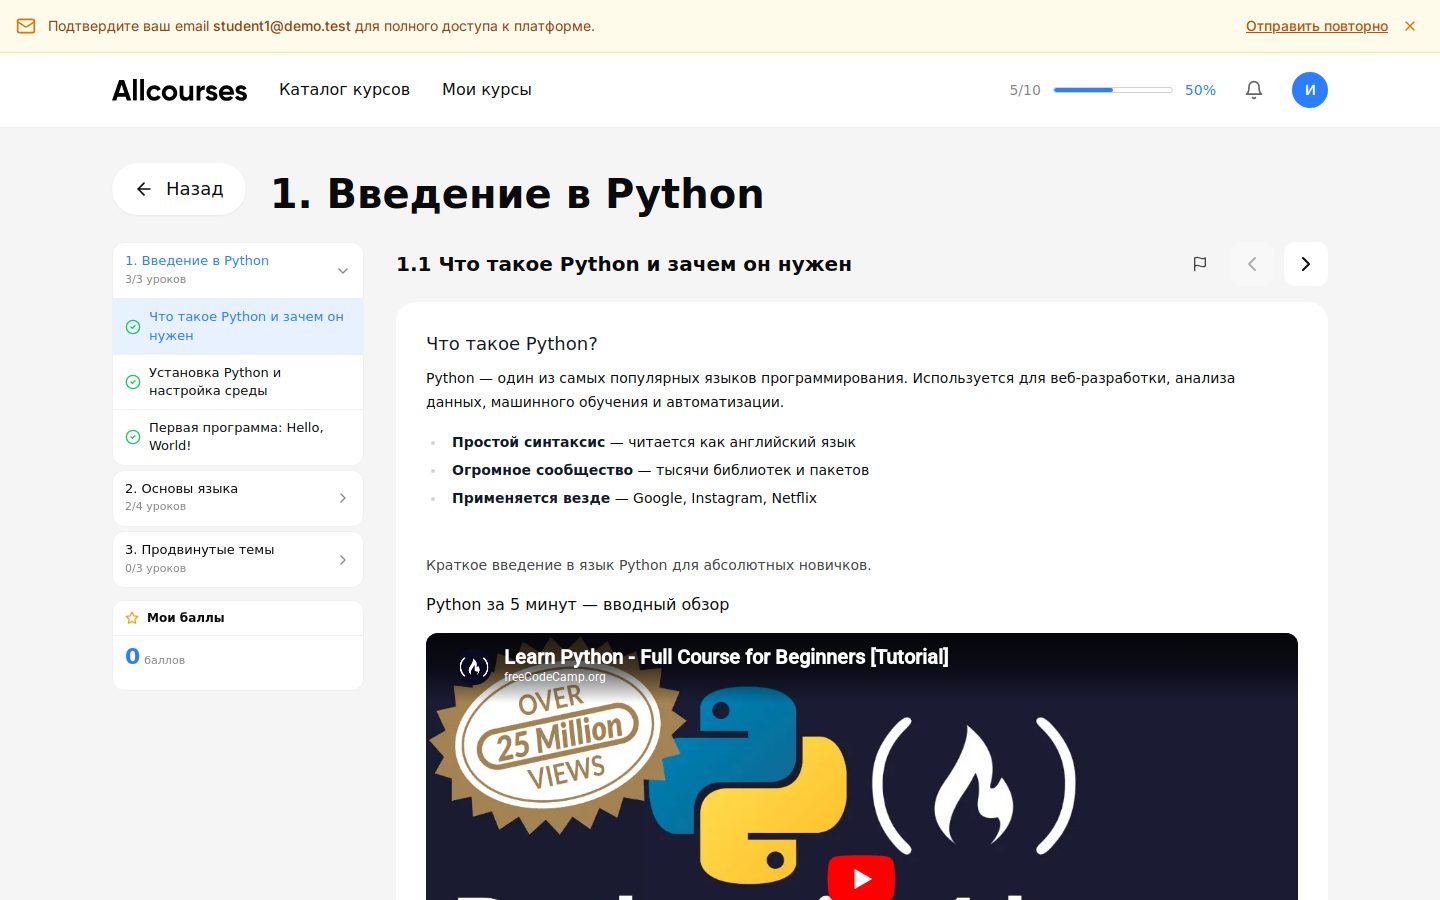Click the 3/3 уроков lesson count

[x=155, y=279]
